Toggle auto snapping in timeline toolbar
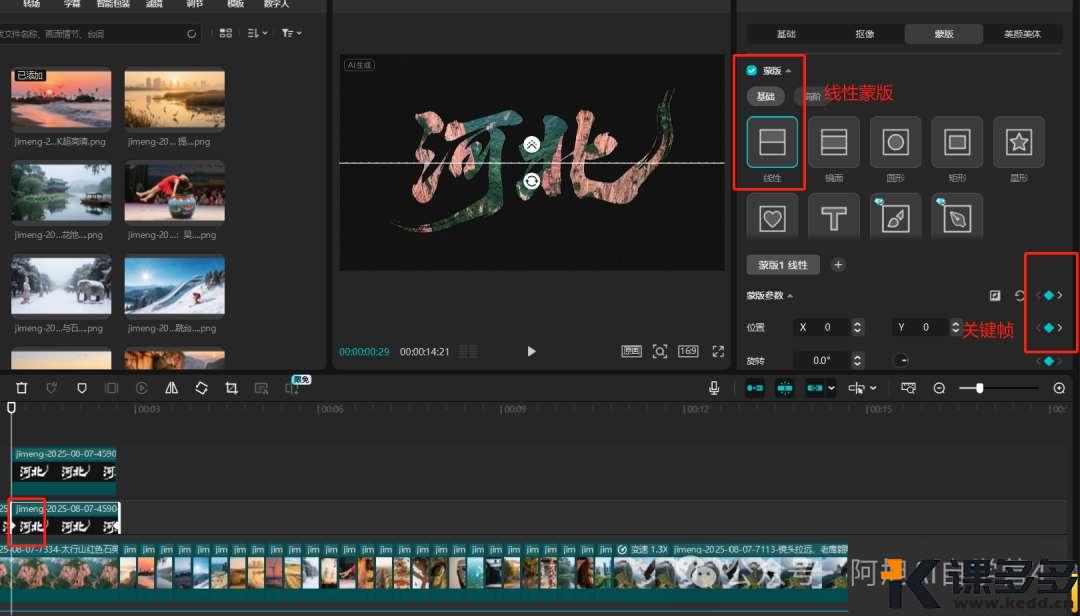Screen dimensions: 1080x616 (785, 388)
